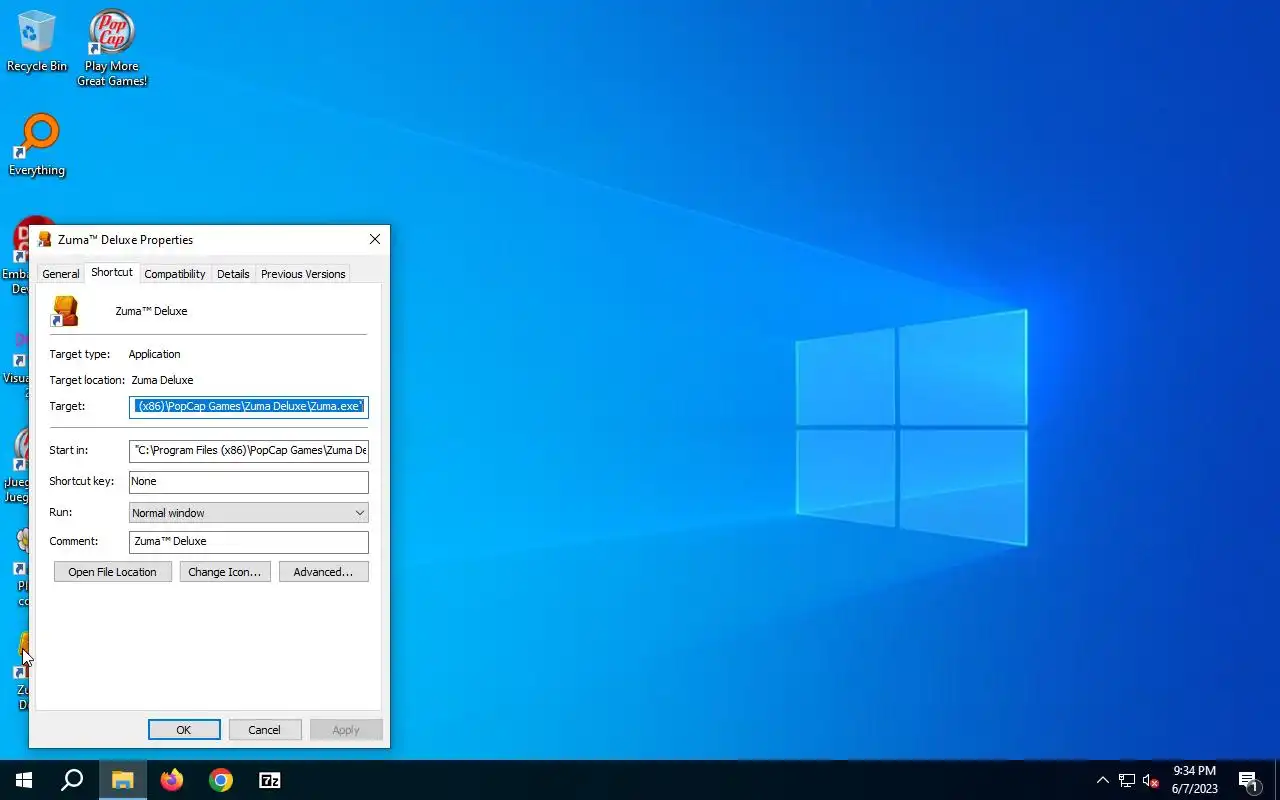1280x800 pixels.
Task: Open 7-Zip from the taskbar
Action: [270, 780]
